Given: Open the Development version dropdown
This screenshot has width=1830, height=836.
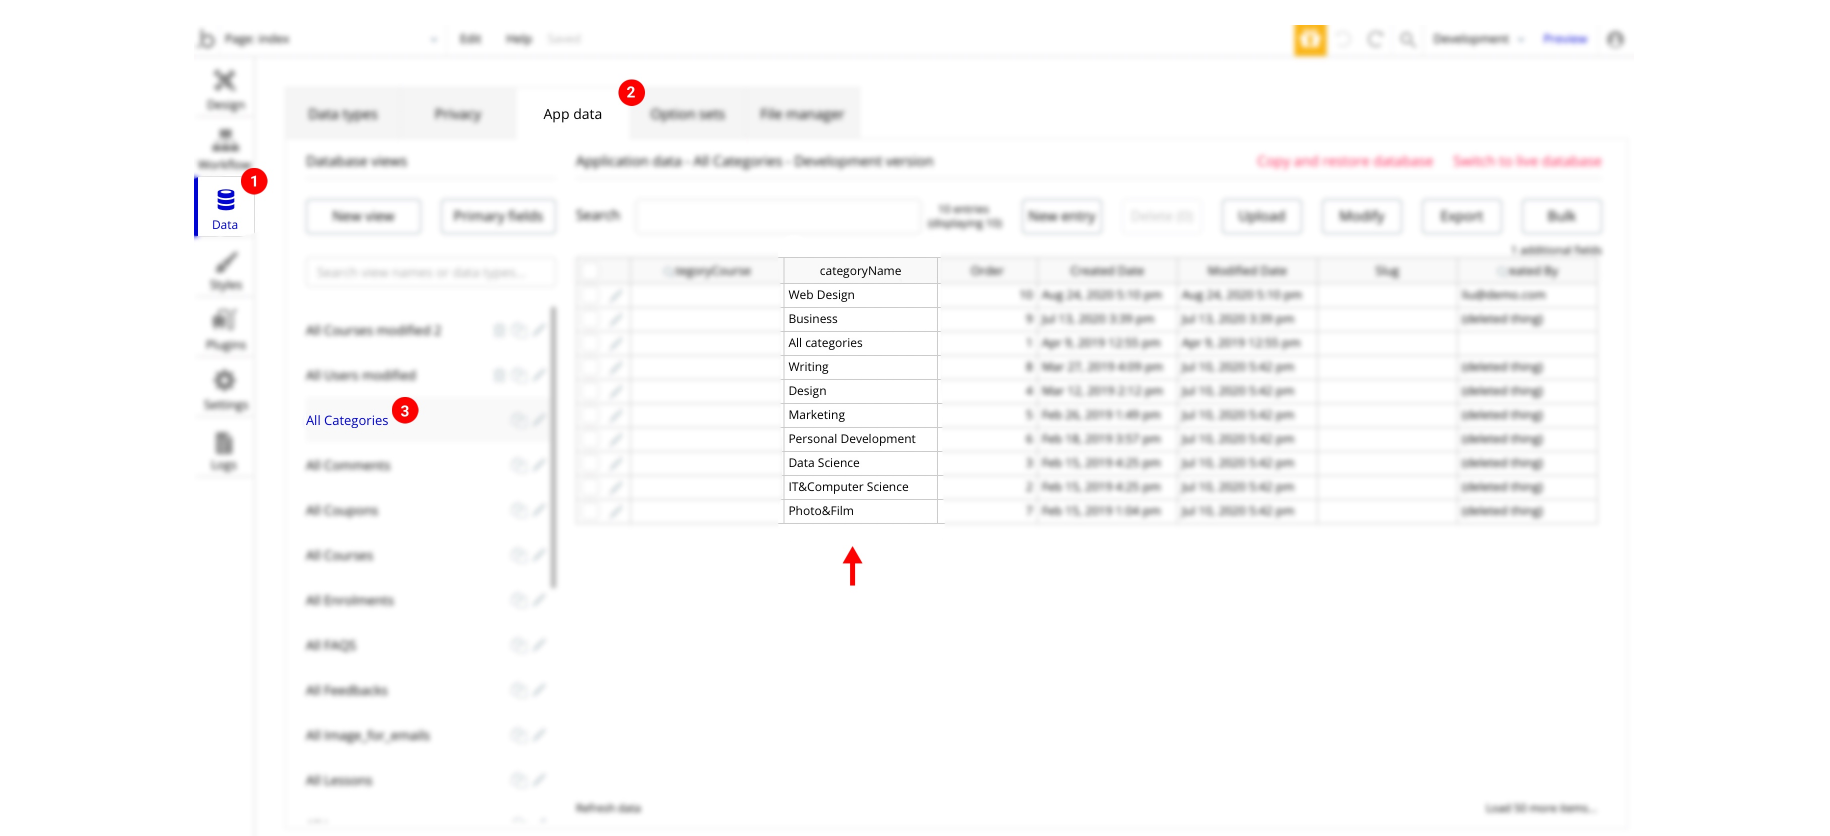Looking at the screenshot, I should 1477,39.
